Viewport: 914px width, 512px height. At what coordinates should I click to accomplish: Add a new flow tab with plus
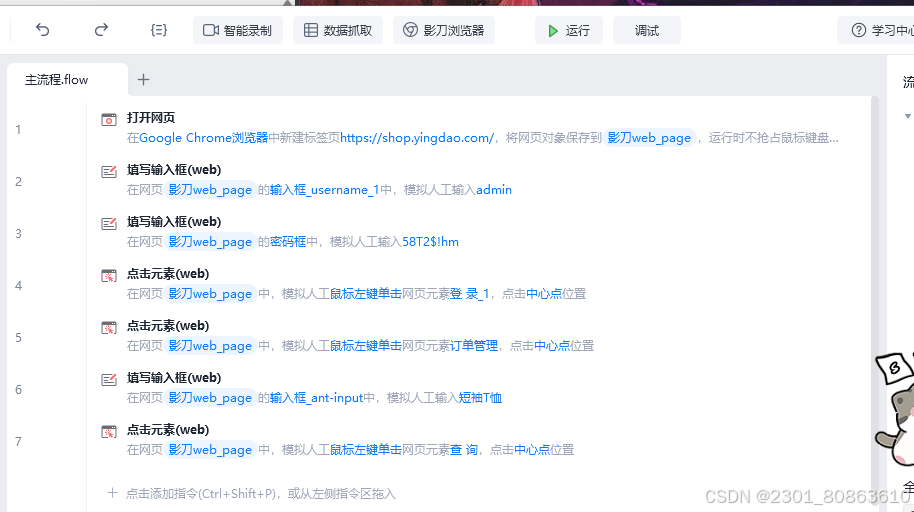click(x=143, y=79)
